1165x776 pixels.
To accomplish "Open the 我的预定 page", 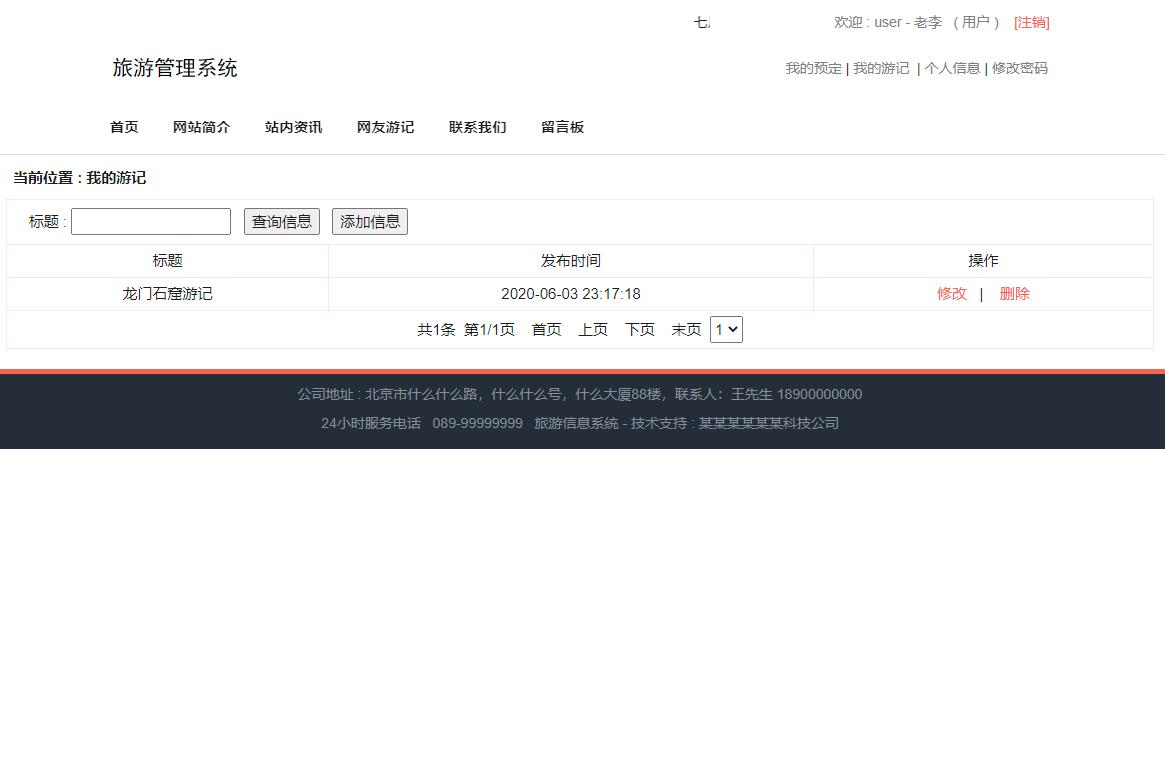I will 813,68.
